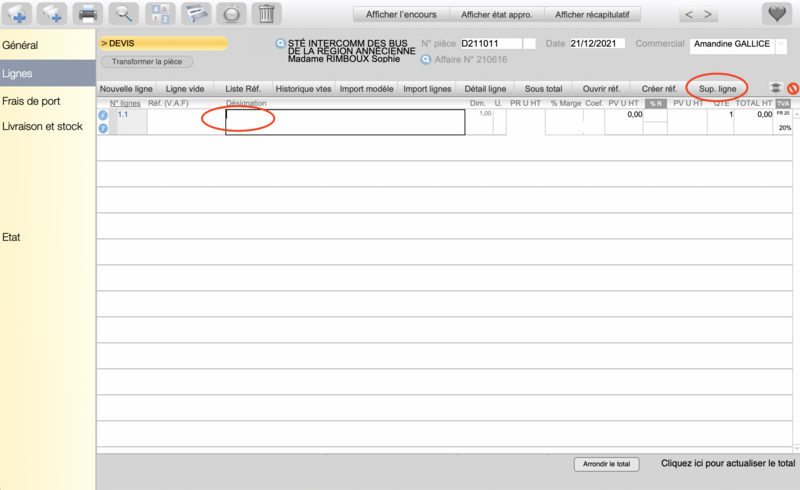The image size is (800, 490).
Task: Click the heart favorite icon
Action: click(777, 14)
